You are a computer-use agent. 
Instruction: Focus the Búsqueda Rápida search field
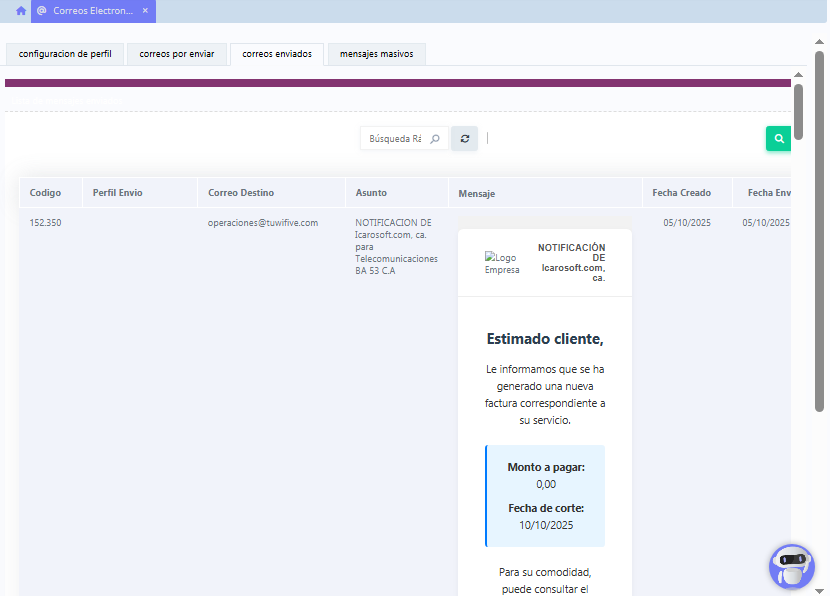[396, 139]
